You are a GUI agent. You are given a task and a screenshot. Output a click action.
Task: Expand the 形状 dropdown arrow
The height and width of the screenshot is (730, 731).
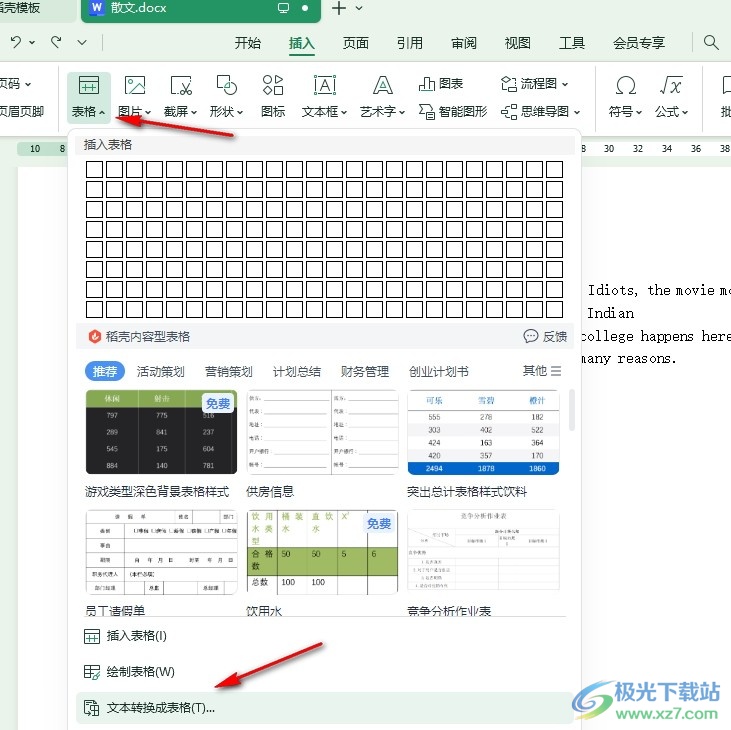(x=240, y=112)
